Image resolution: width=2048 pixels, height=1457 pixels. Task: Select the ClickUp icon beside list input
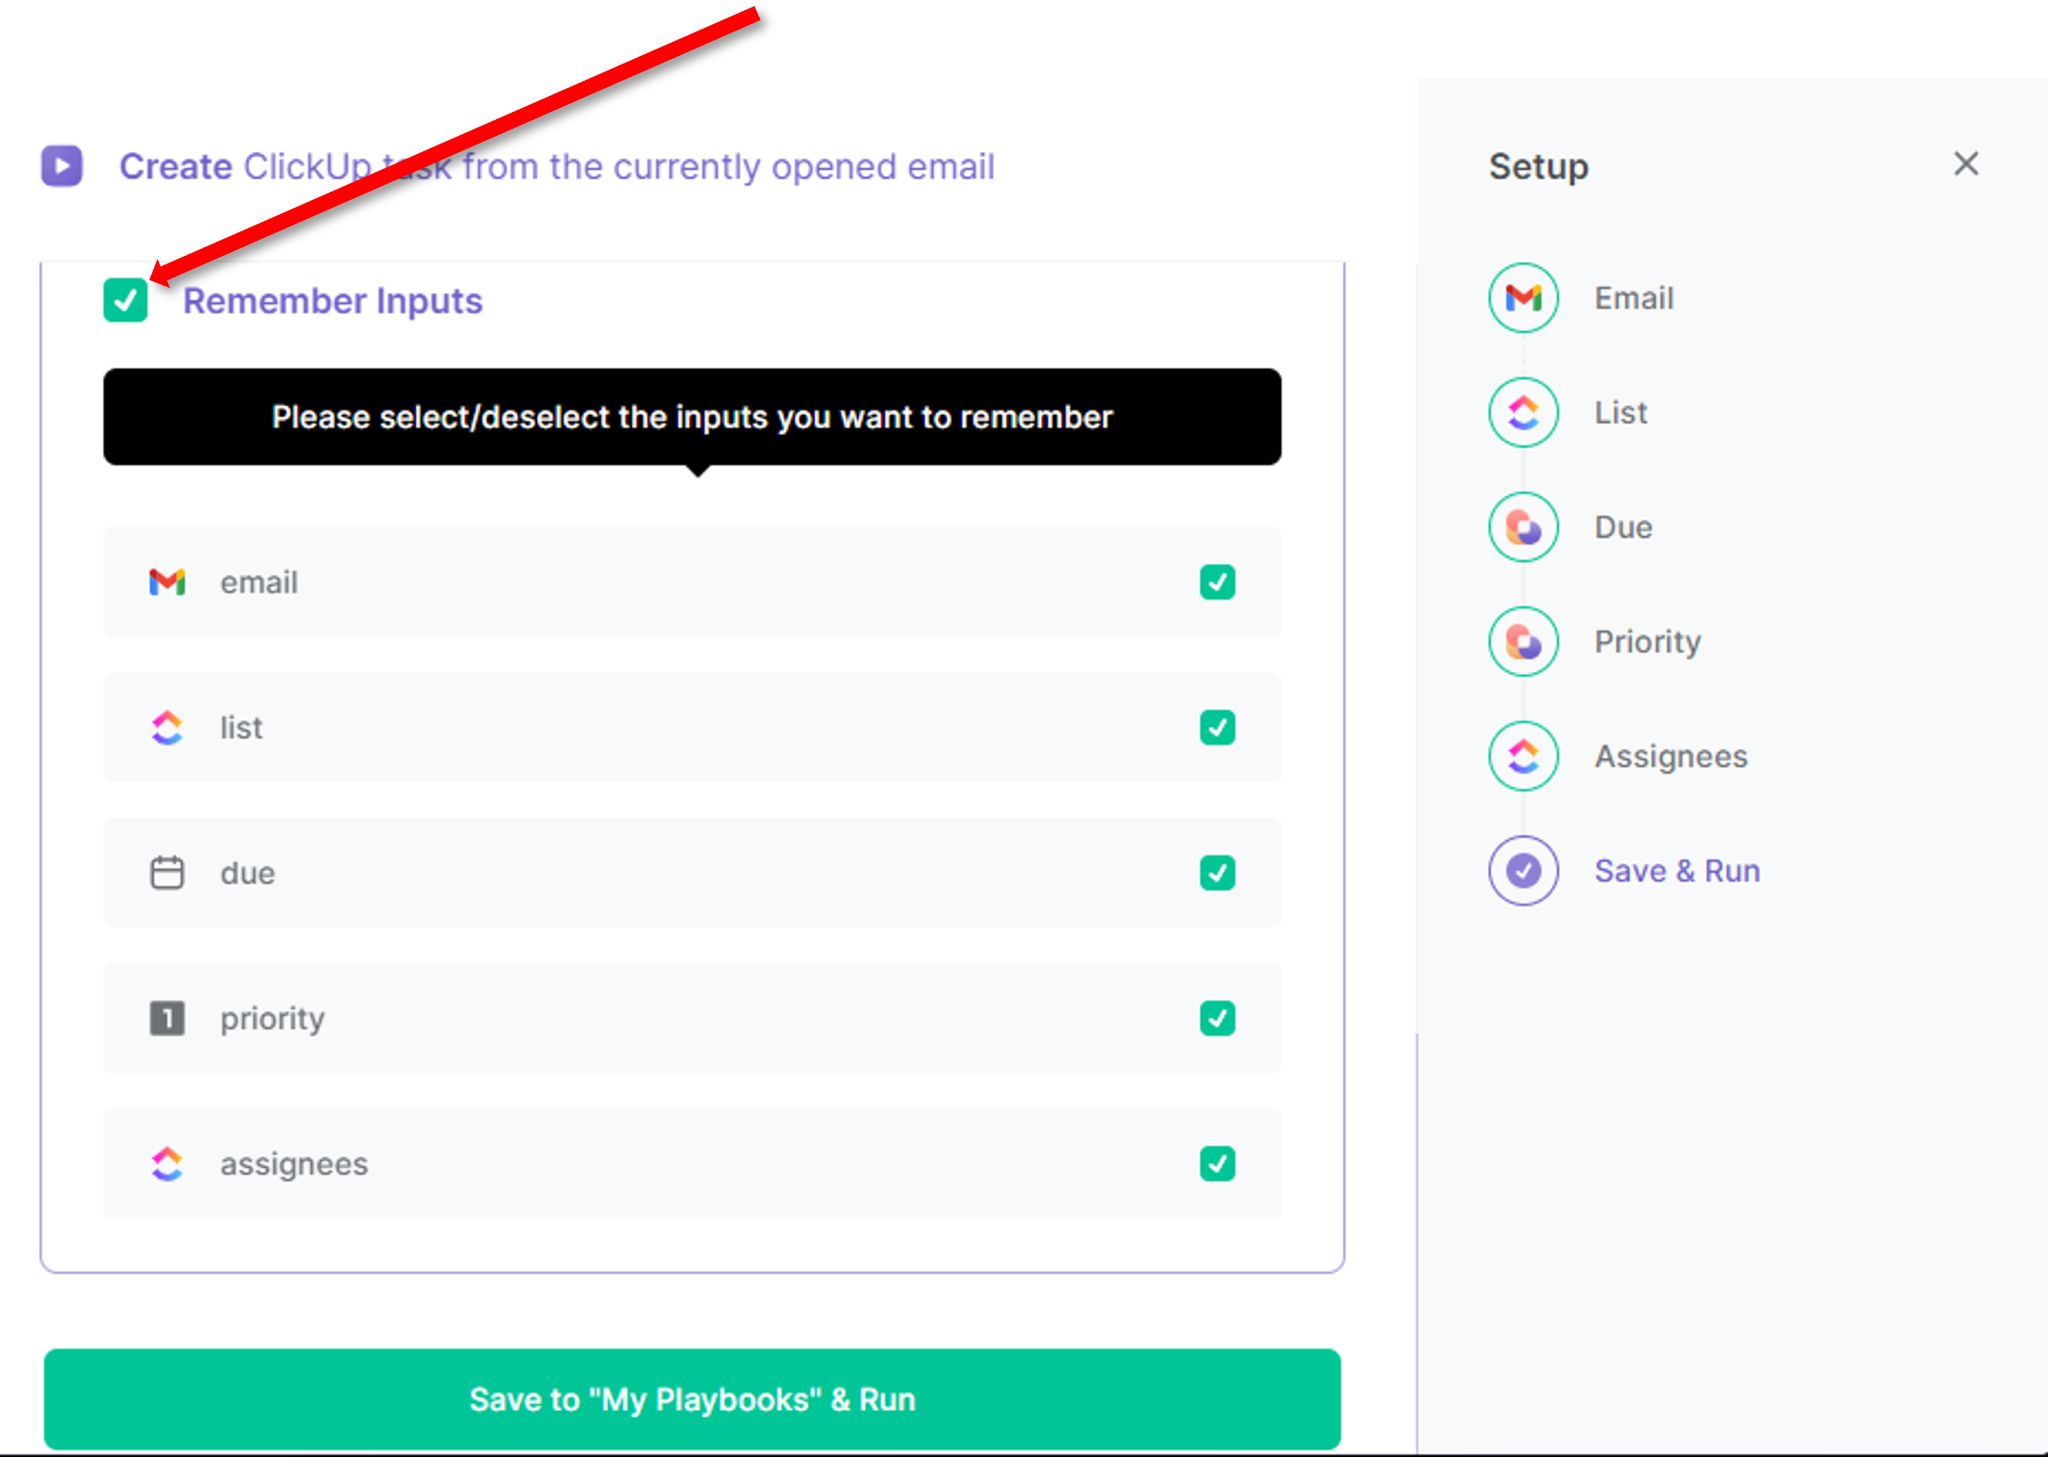(x=168, y=728)
